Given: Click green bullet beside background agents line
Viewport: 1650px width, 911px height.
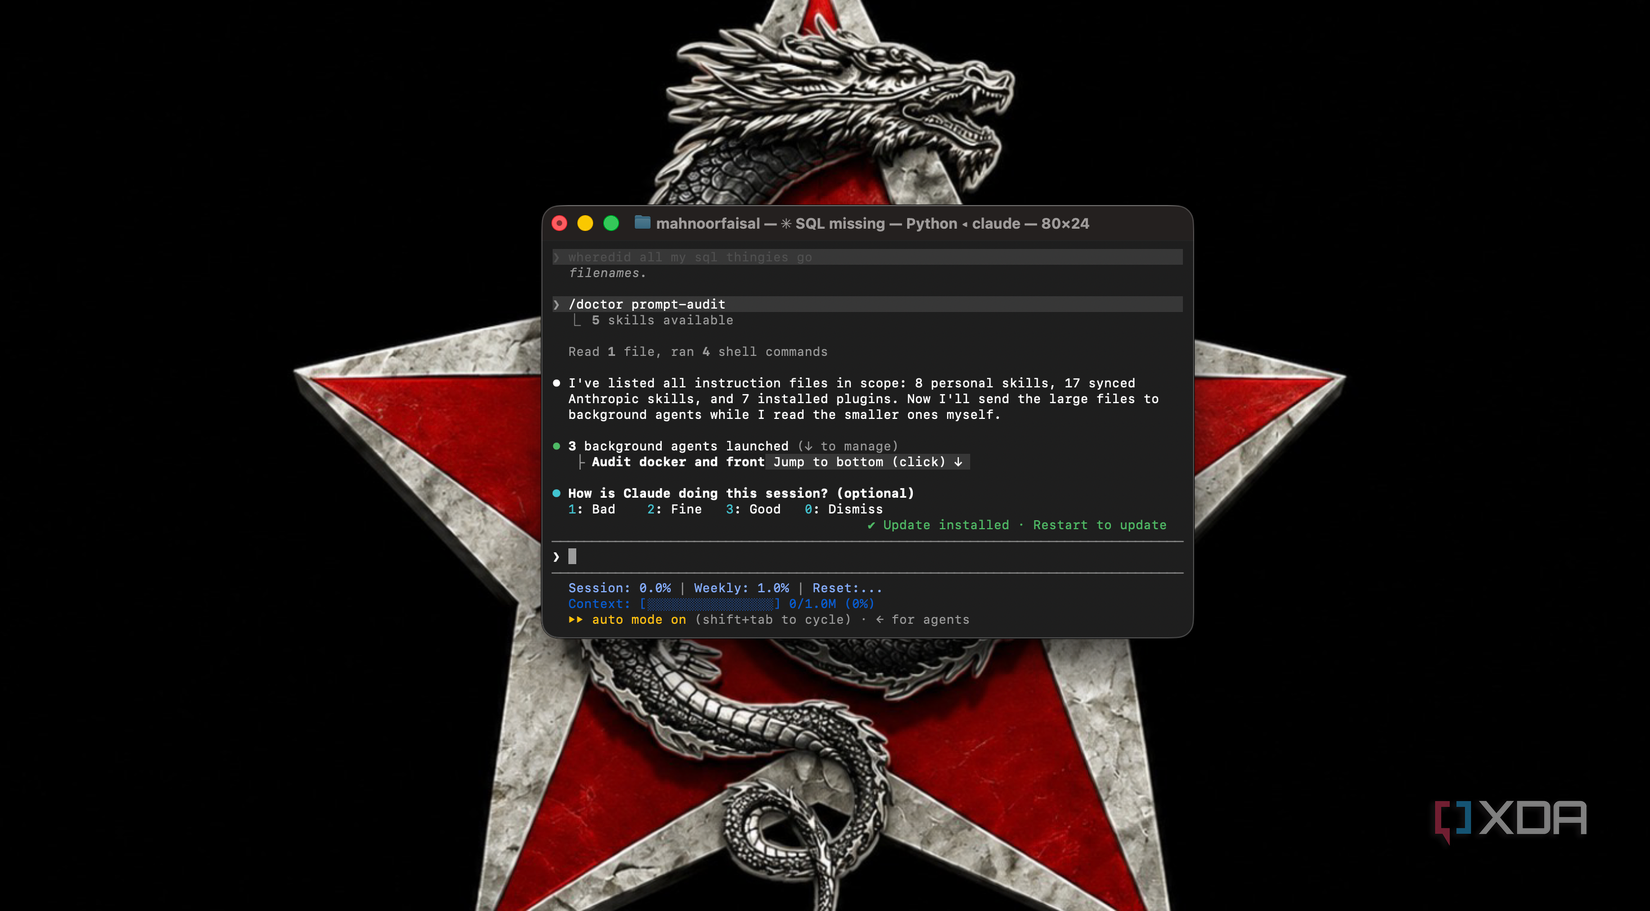Looking at the screenshot, I should click(556, 446).
